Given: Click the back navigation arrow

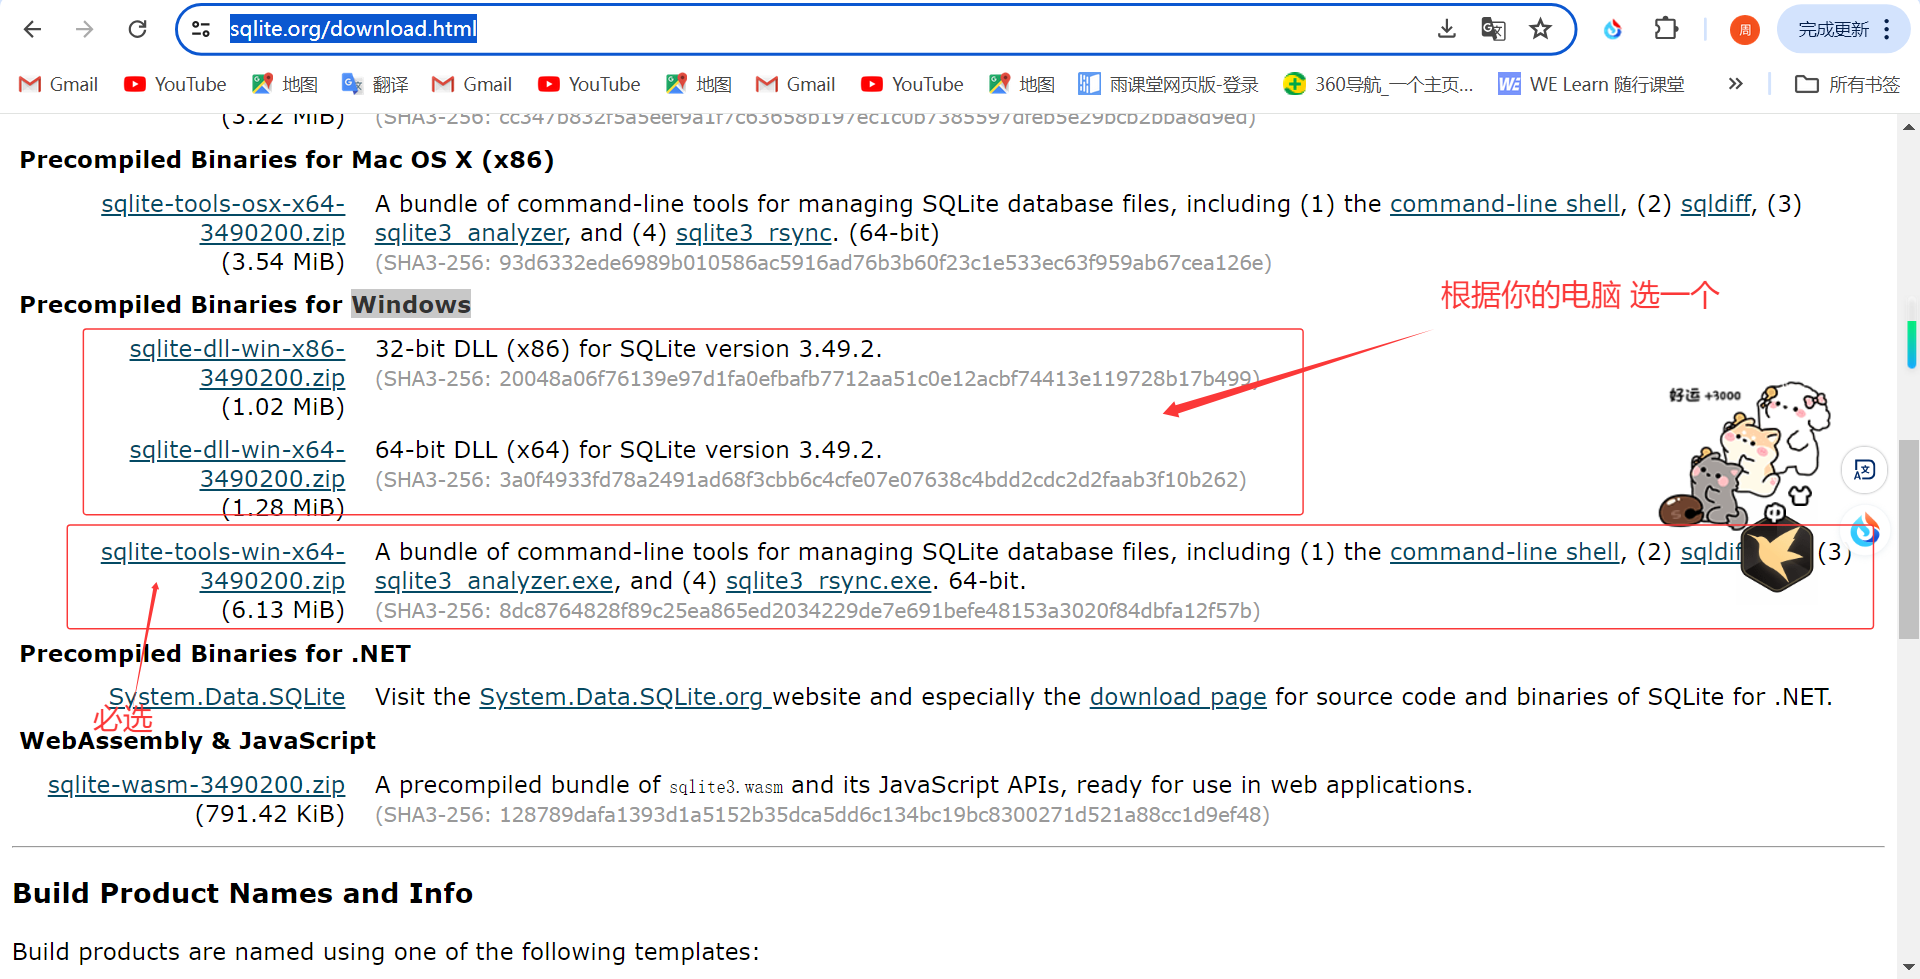Looking at the screenshot, I should pyautogui.click(x=33, y=29).
